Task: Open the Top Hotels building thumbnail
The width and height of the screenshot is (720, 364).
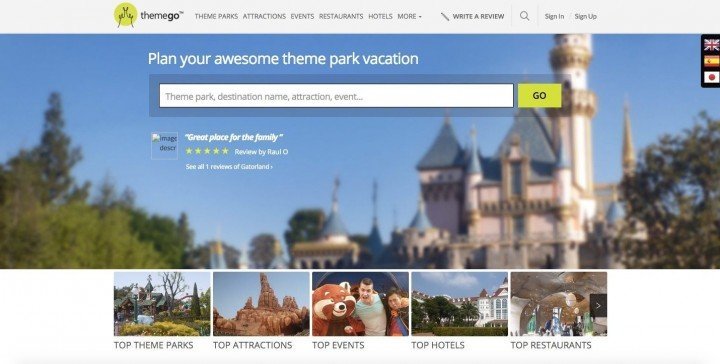Action: pyautogui.click(x=460, y=304)
